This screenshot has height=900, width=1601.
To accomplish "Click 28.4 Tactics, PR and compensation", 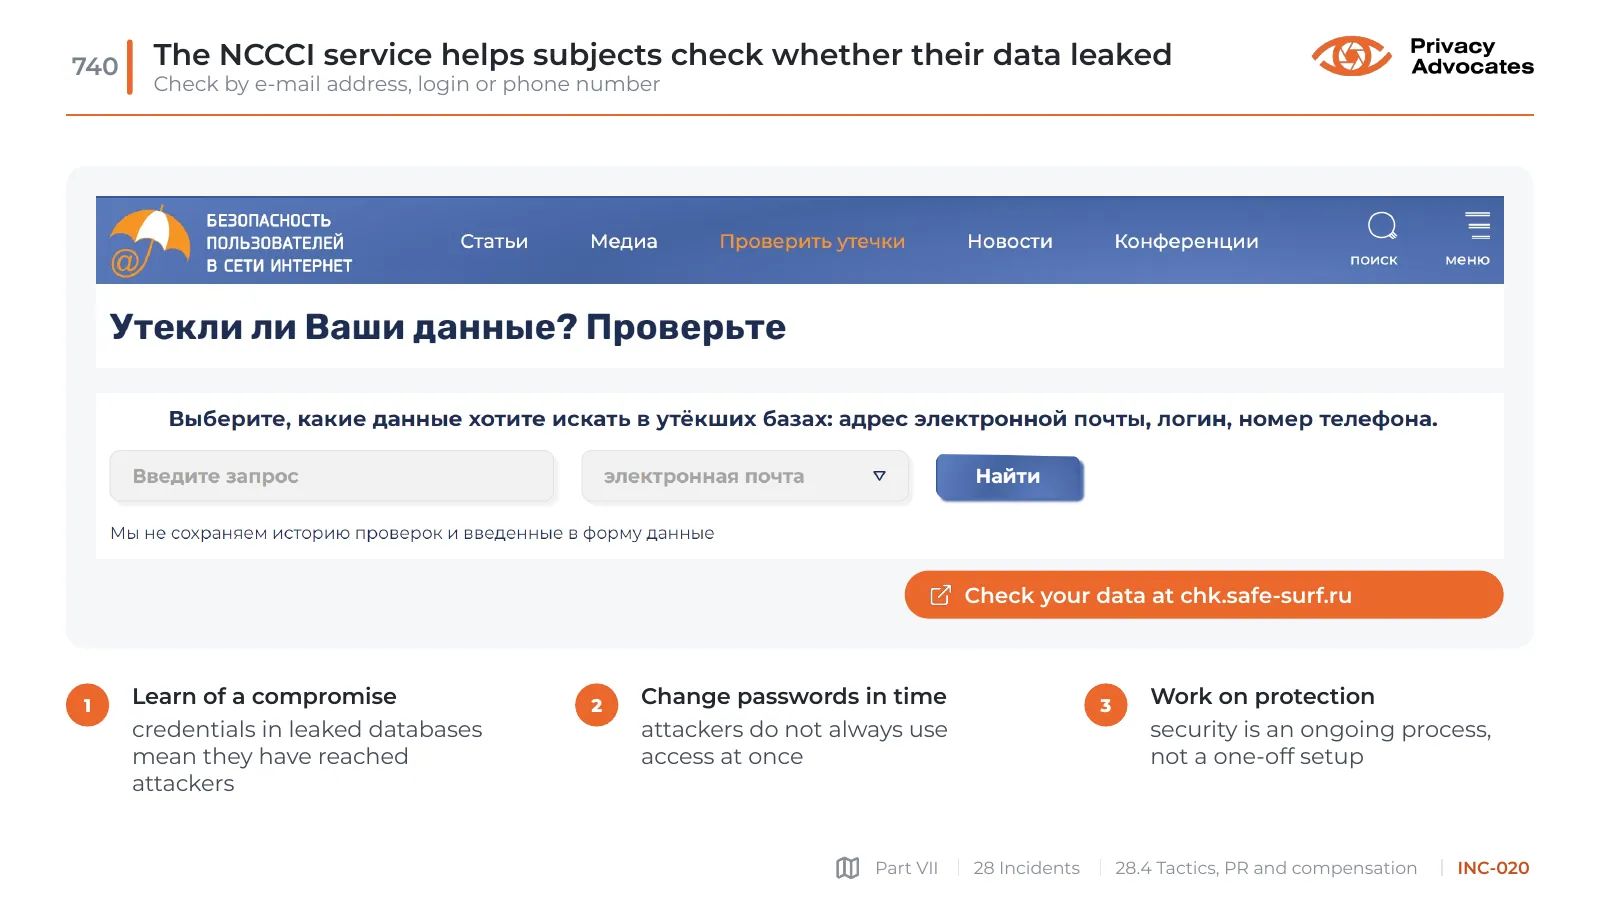I will [1266, 868].
